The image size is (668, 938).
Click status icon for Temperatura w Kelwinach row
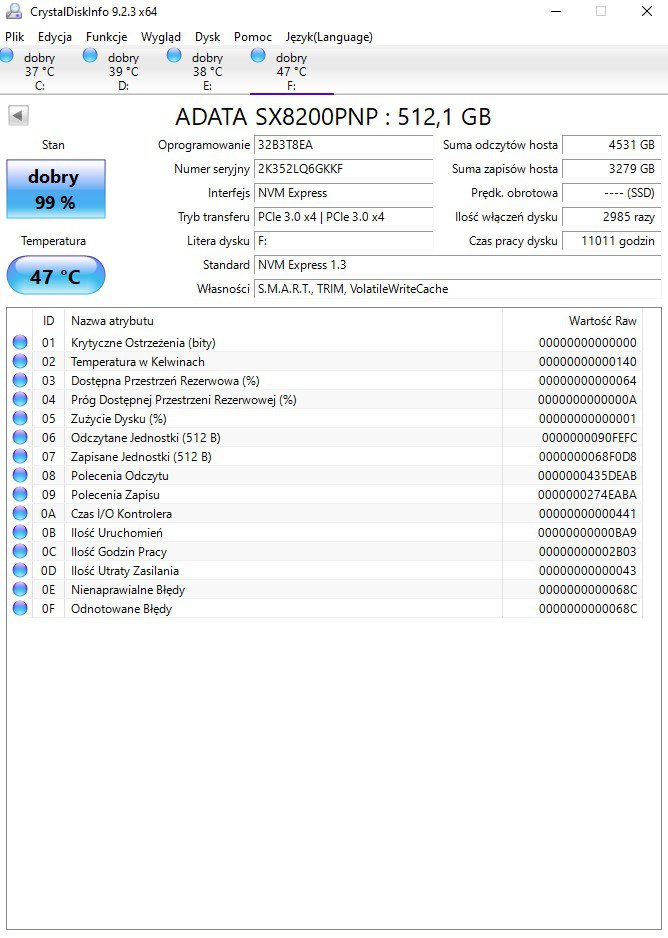click(x=20, y=361)
